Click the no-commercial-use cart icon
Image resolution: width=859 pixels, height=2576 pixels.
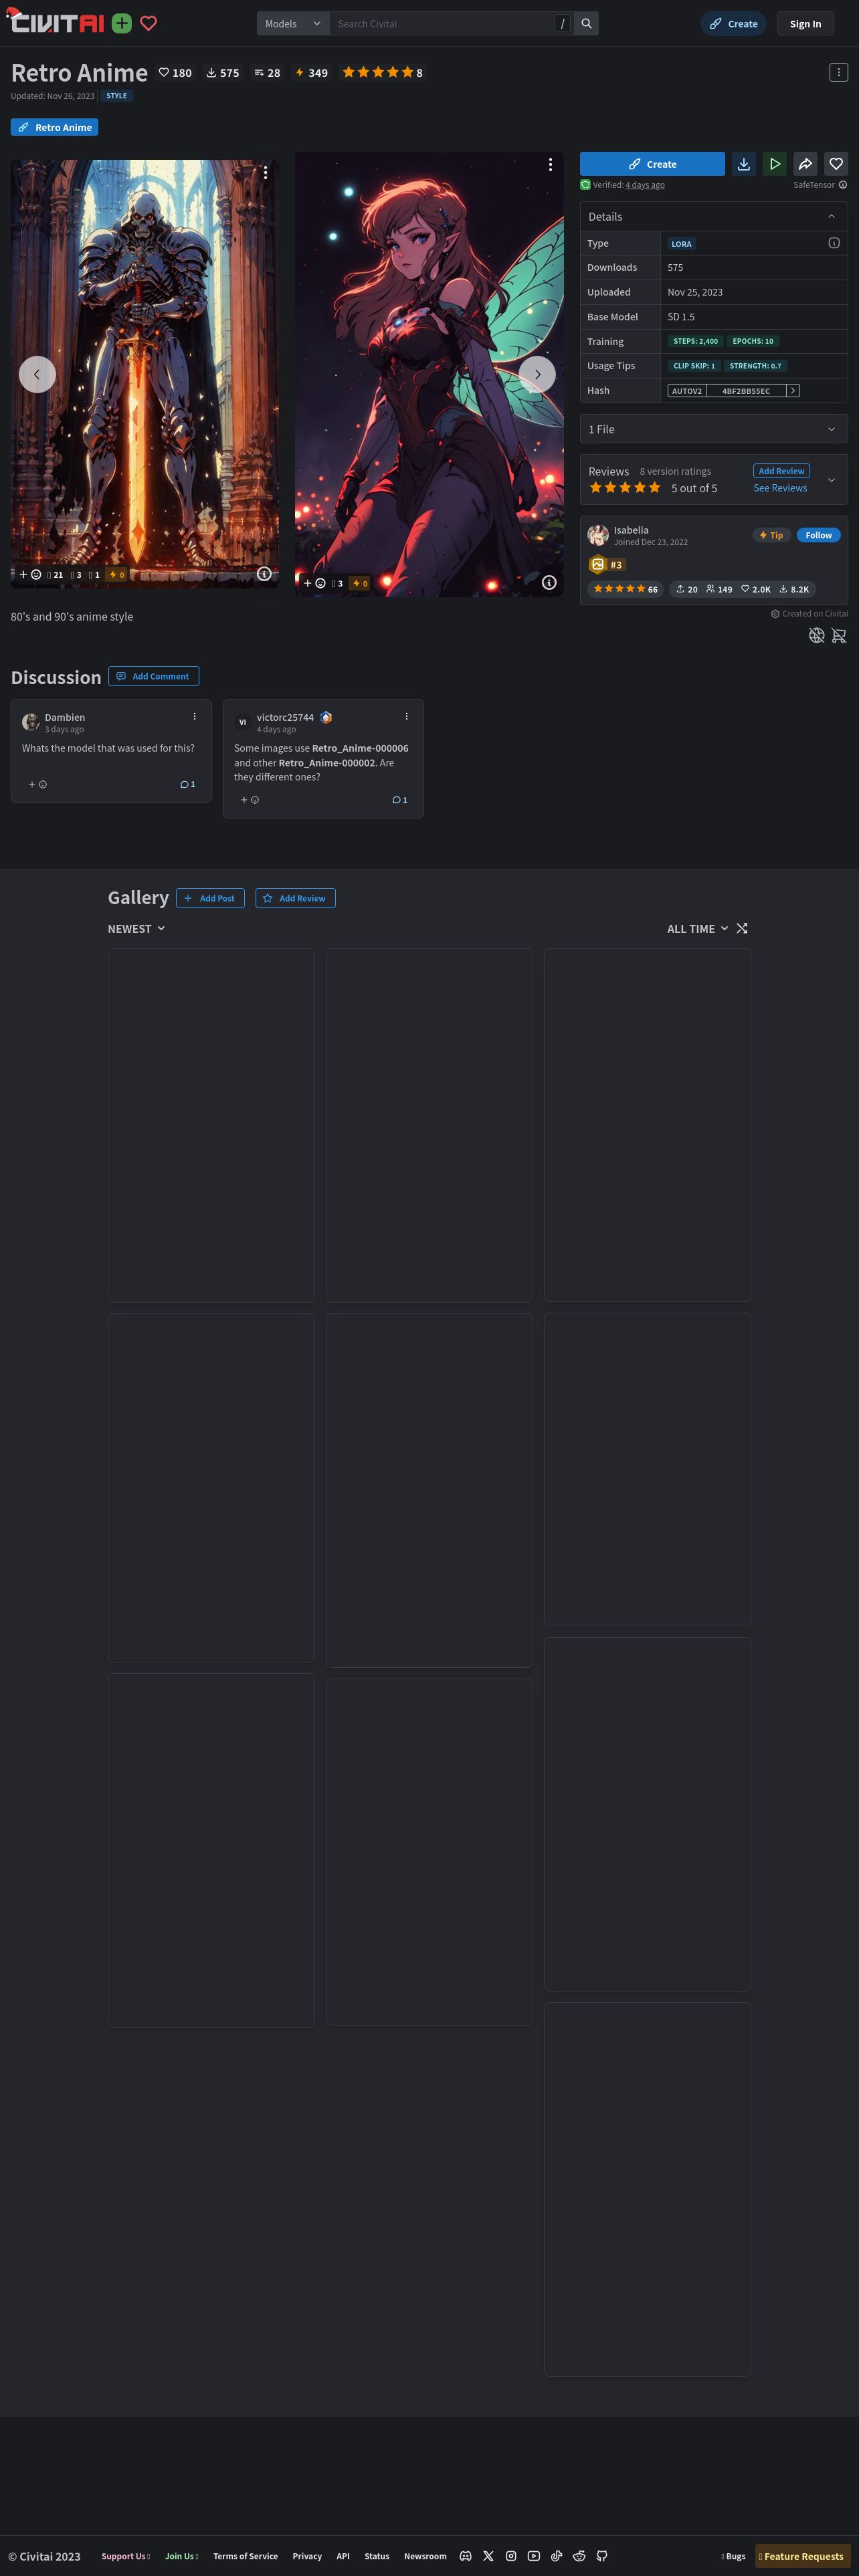[839, 635]
